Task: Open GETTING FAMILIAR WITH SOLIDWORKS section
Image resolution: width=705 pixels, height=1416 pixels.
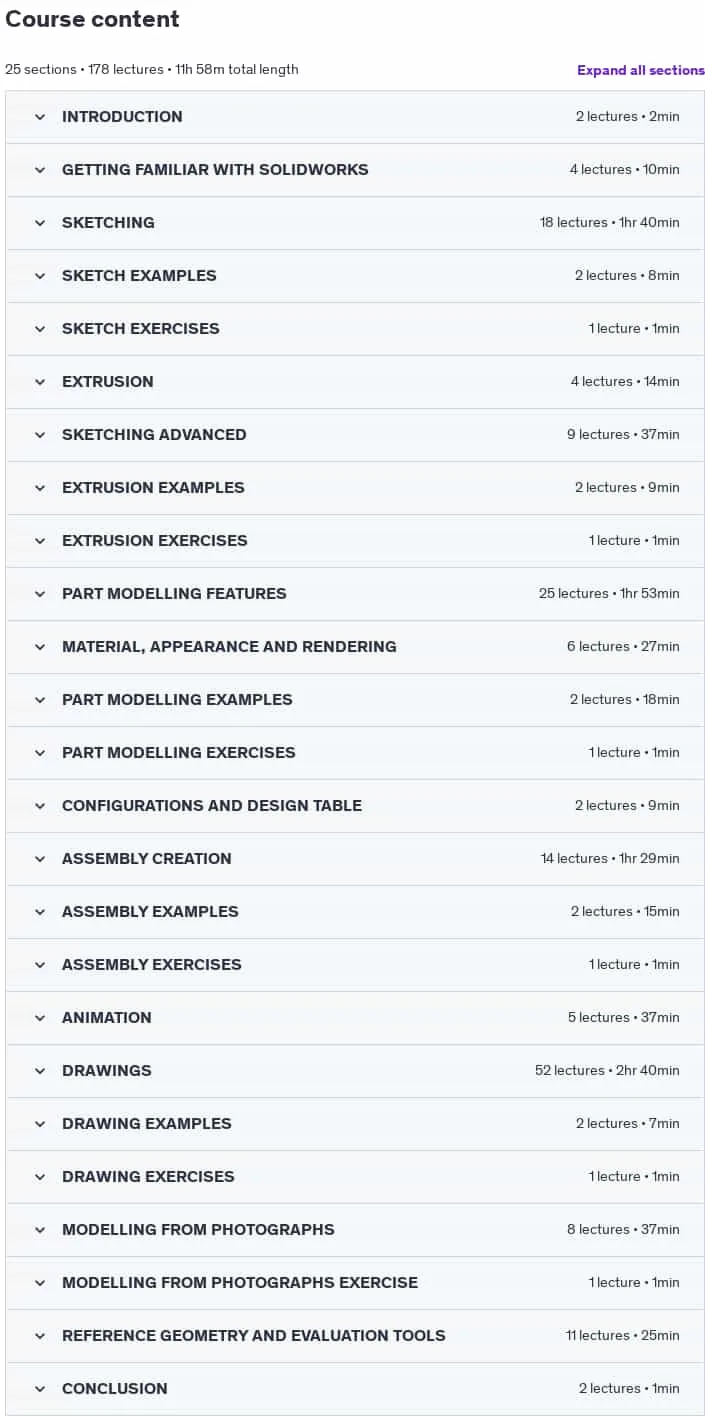Action: (x=355, y=170)
